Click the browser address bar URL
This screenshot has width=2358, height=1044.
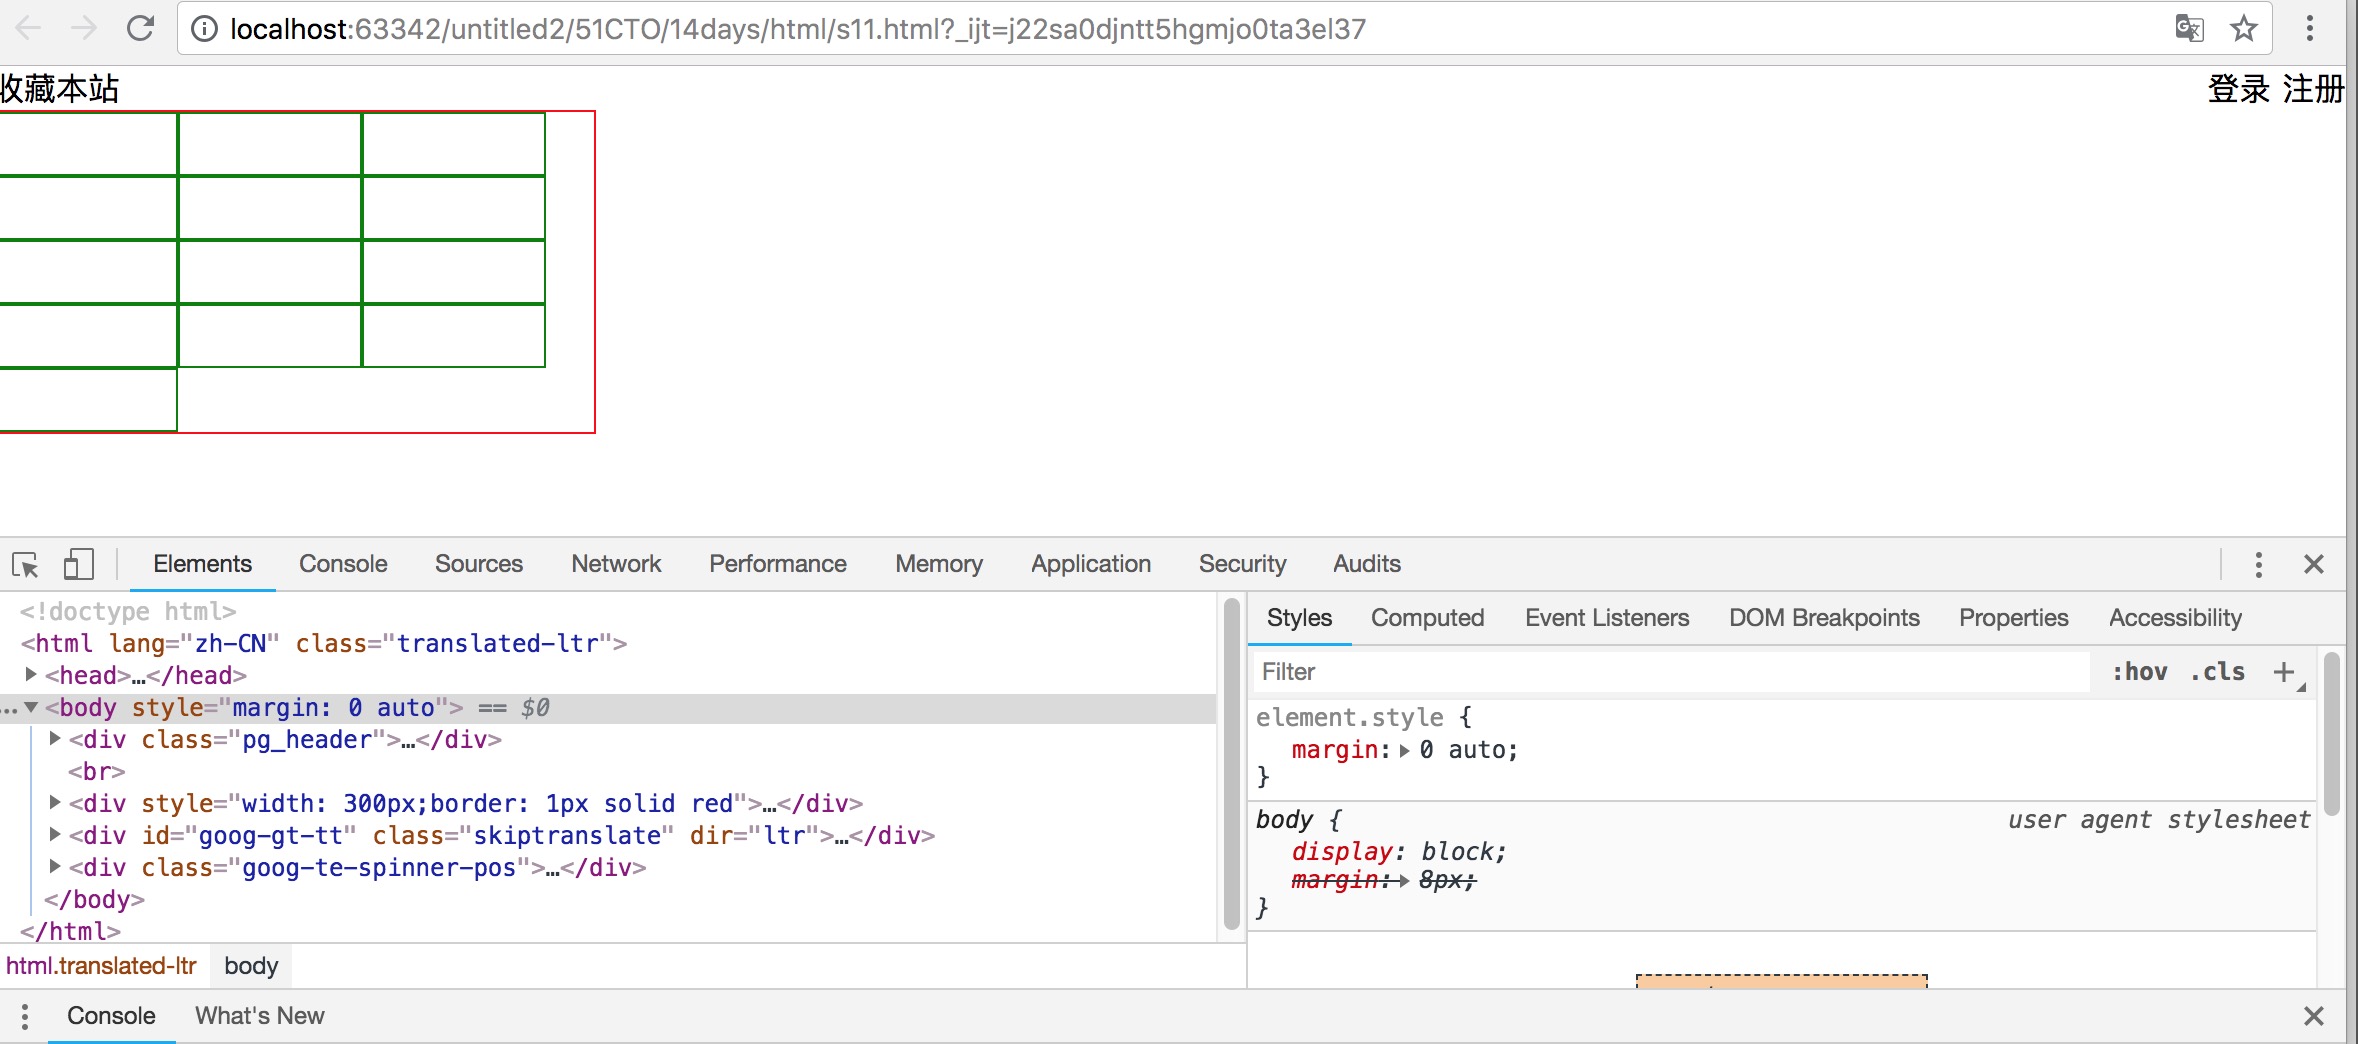[x=797, y=29]
